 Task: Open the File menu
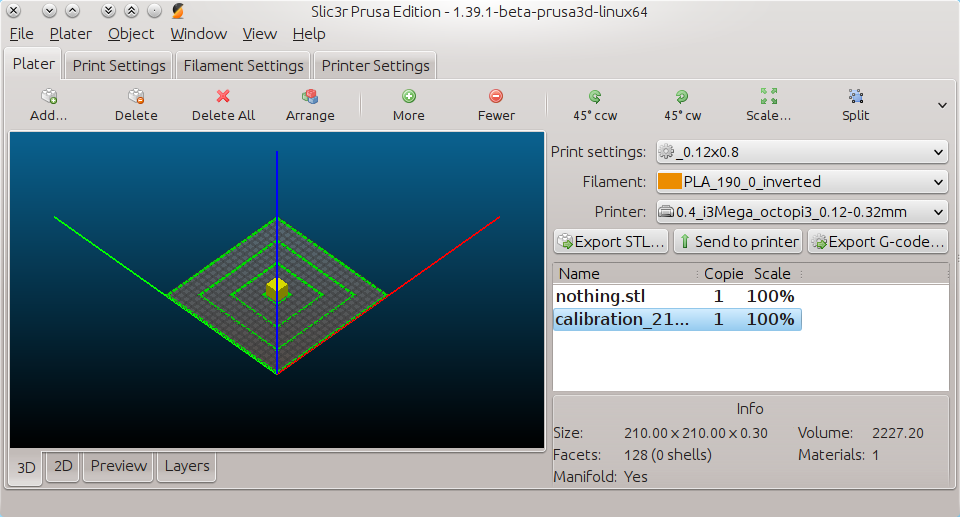point(21,34)
